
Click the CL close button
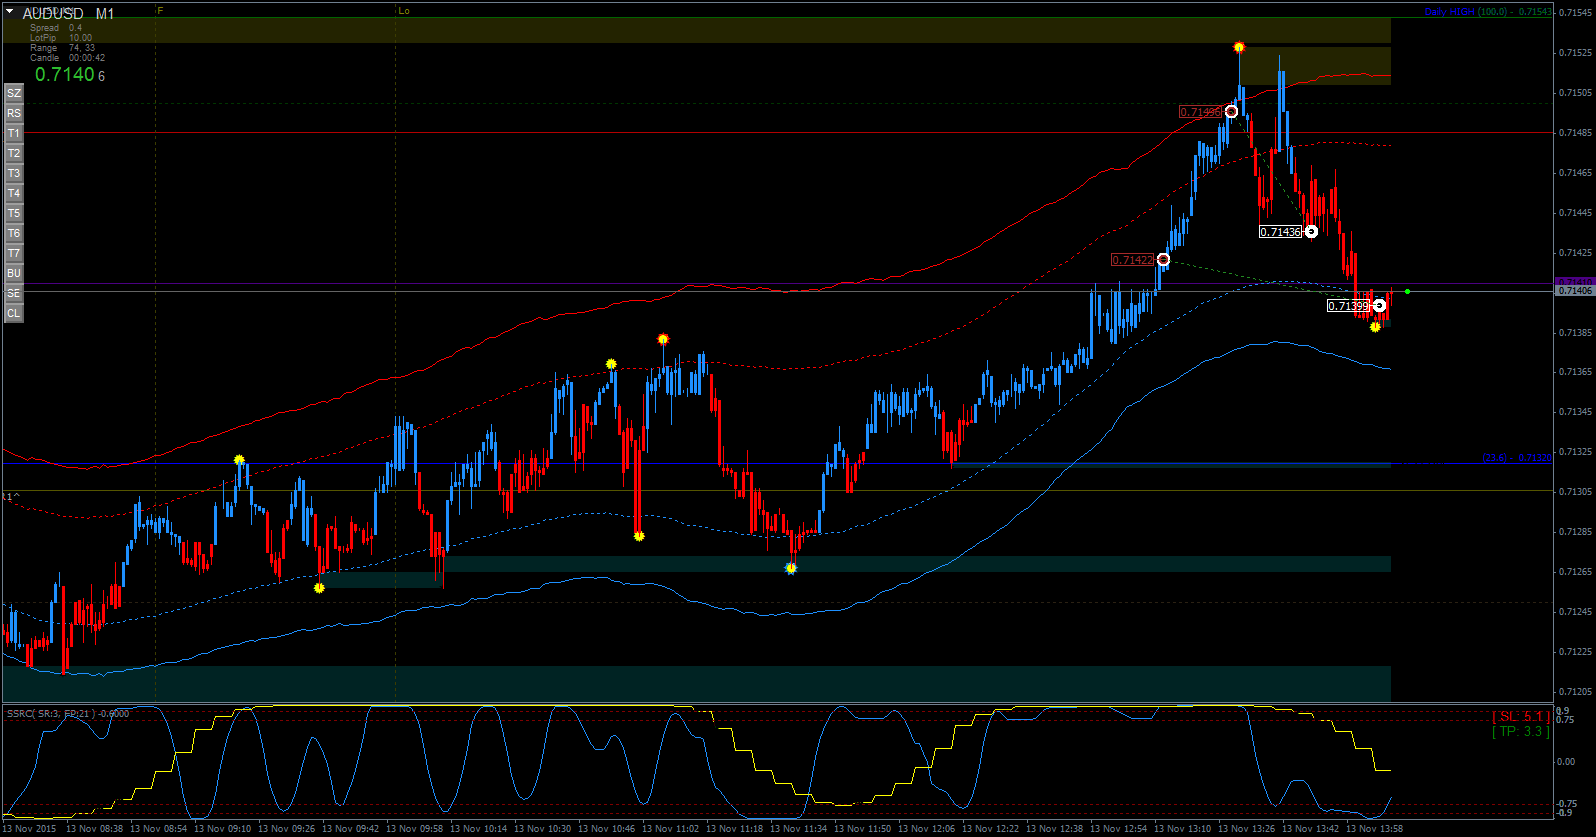(14, 313)
